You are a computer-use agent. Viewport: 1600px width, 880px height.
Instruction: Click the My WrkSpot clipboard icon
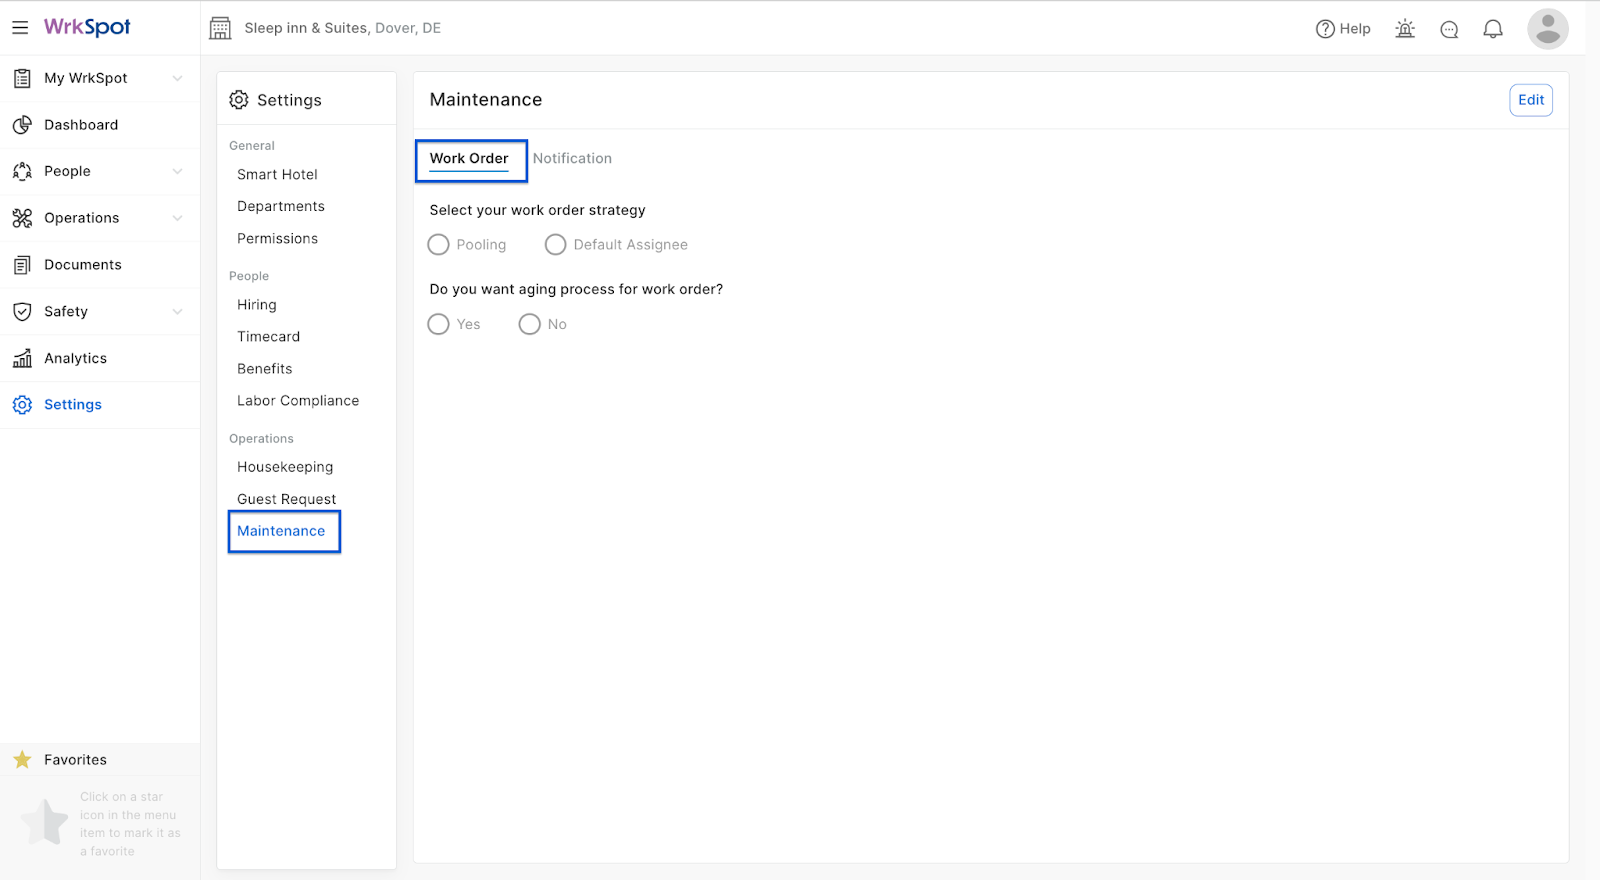(x=22, y=78)
